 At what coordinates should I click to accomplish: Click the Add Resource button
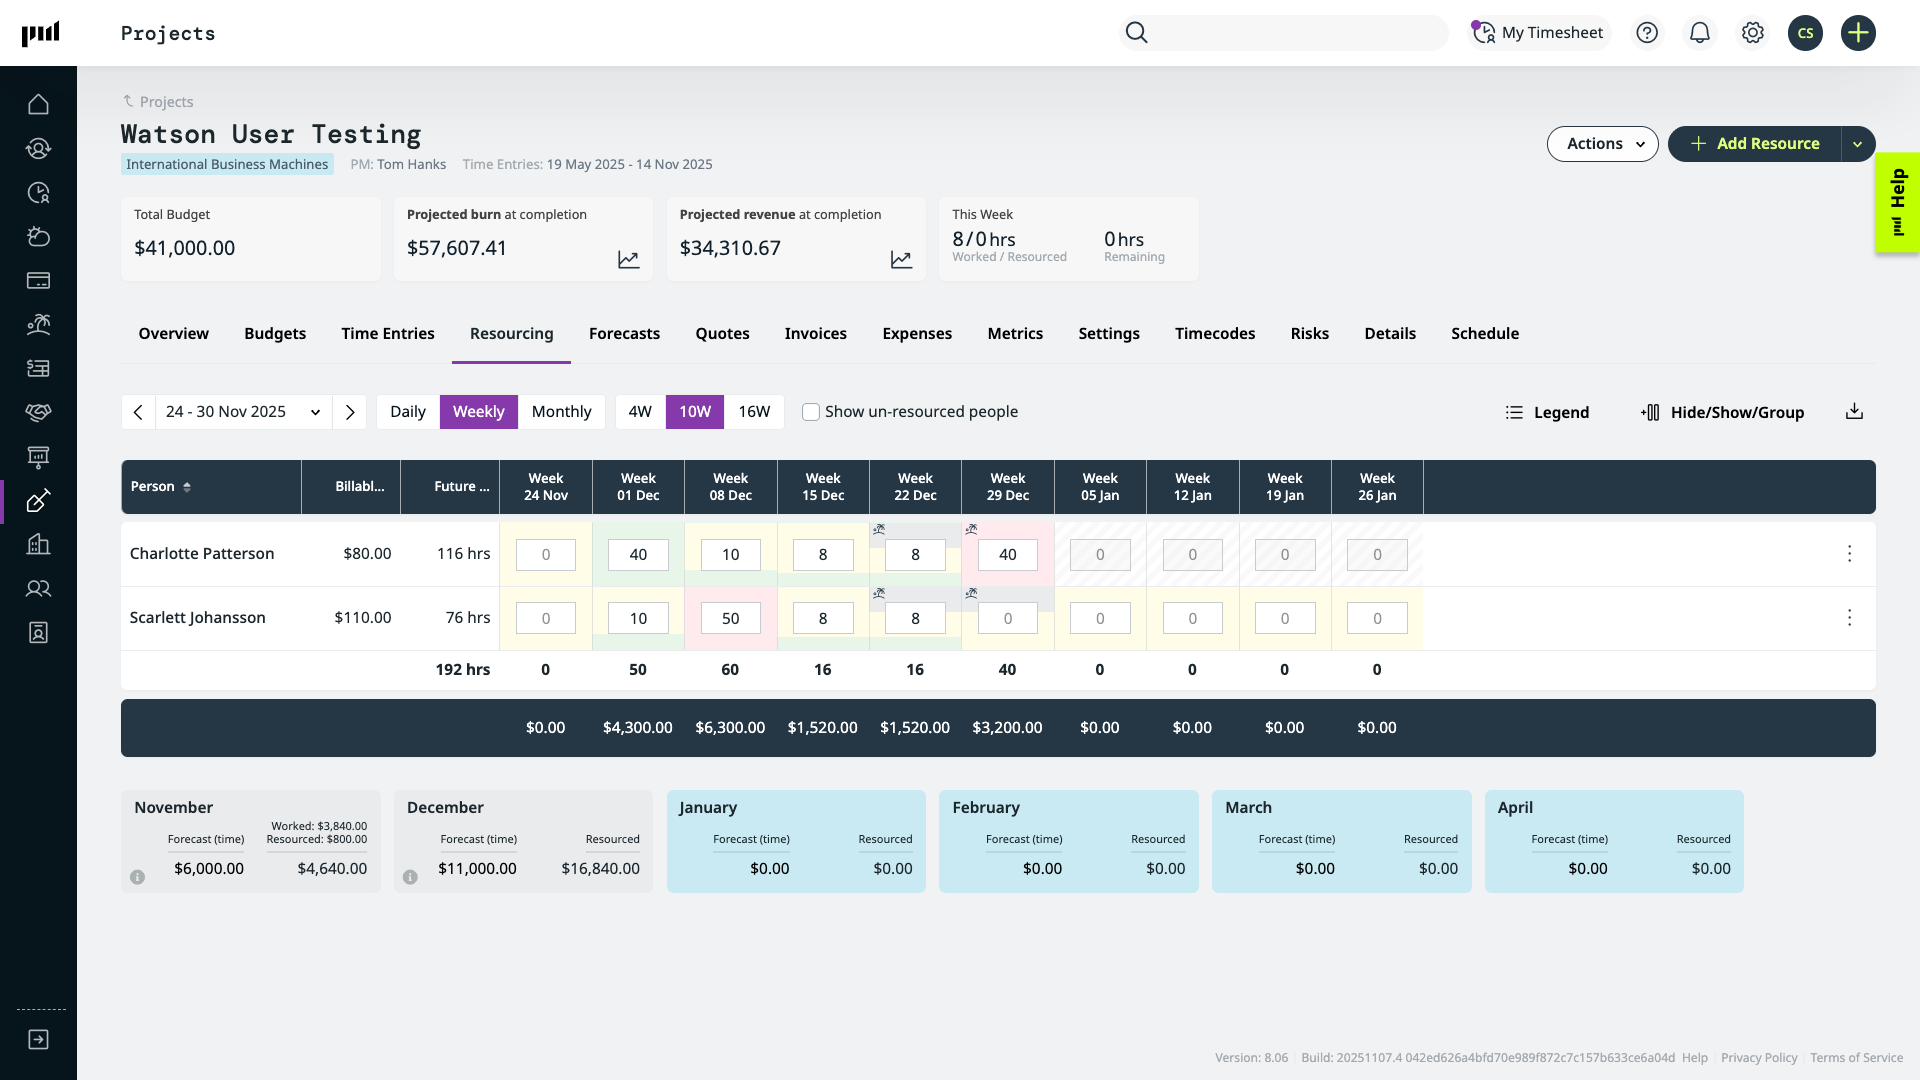coord(1754,144)
